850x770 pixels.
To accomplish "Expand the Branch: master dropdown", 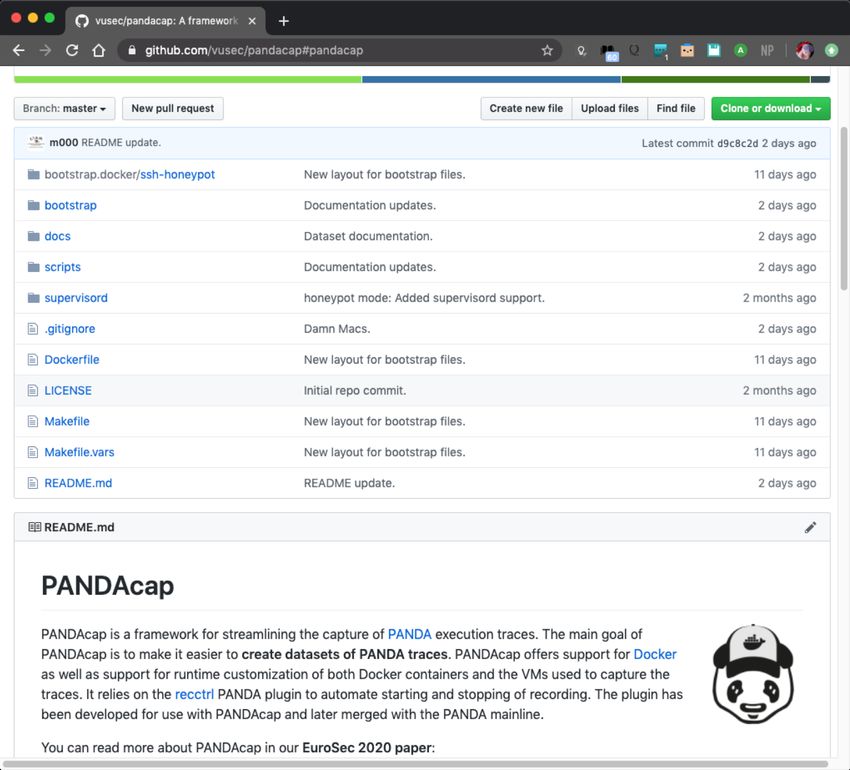I will tap(64, 108).
